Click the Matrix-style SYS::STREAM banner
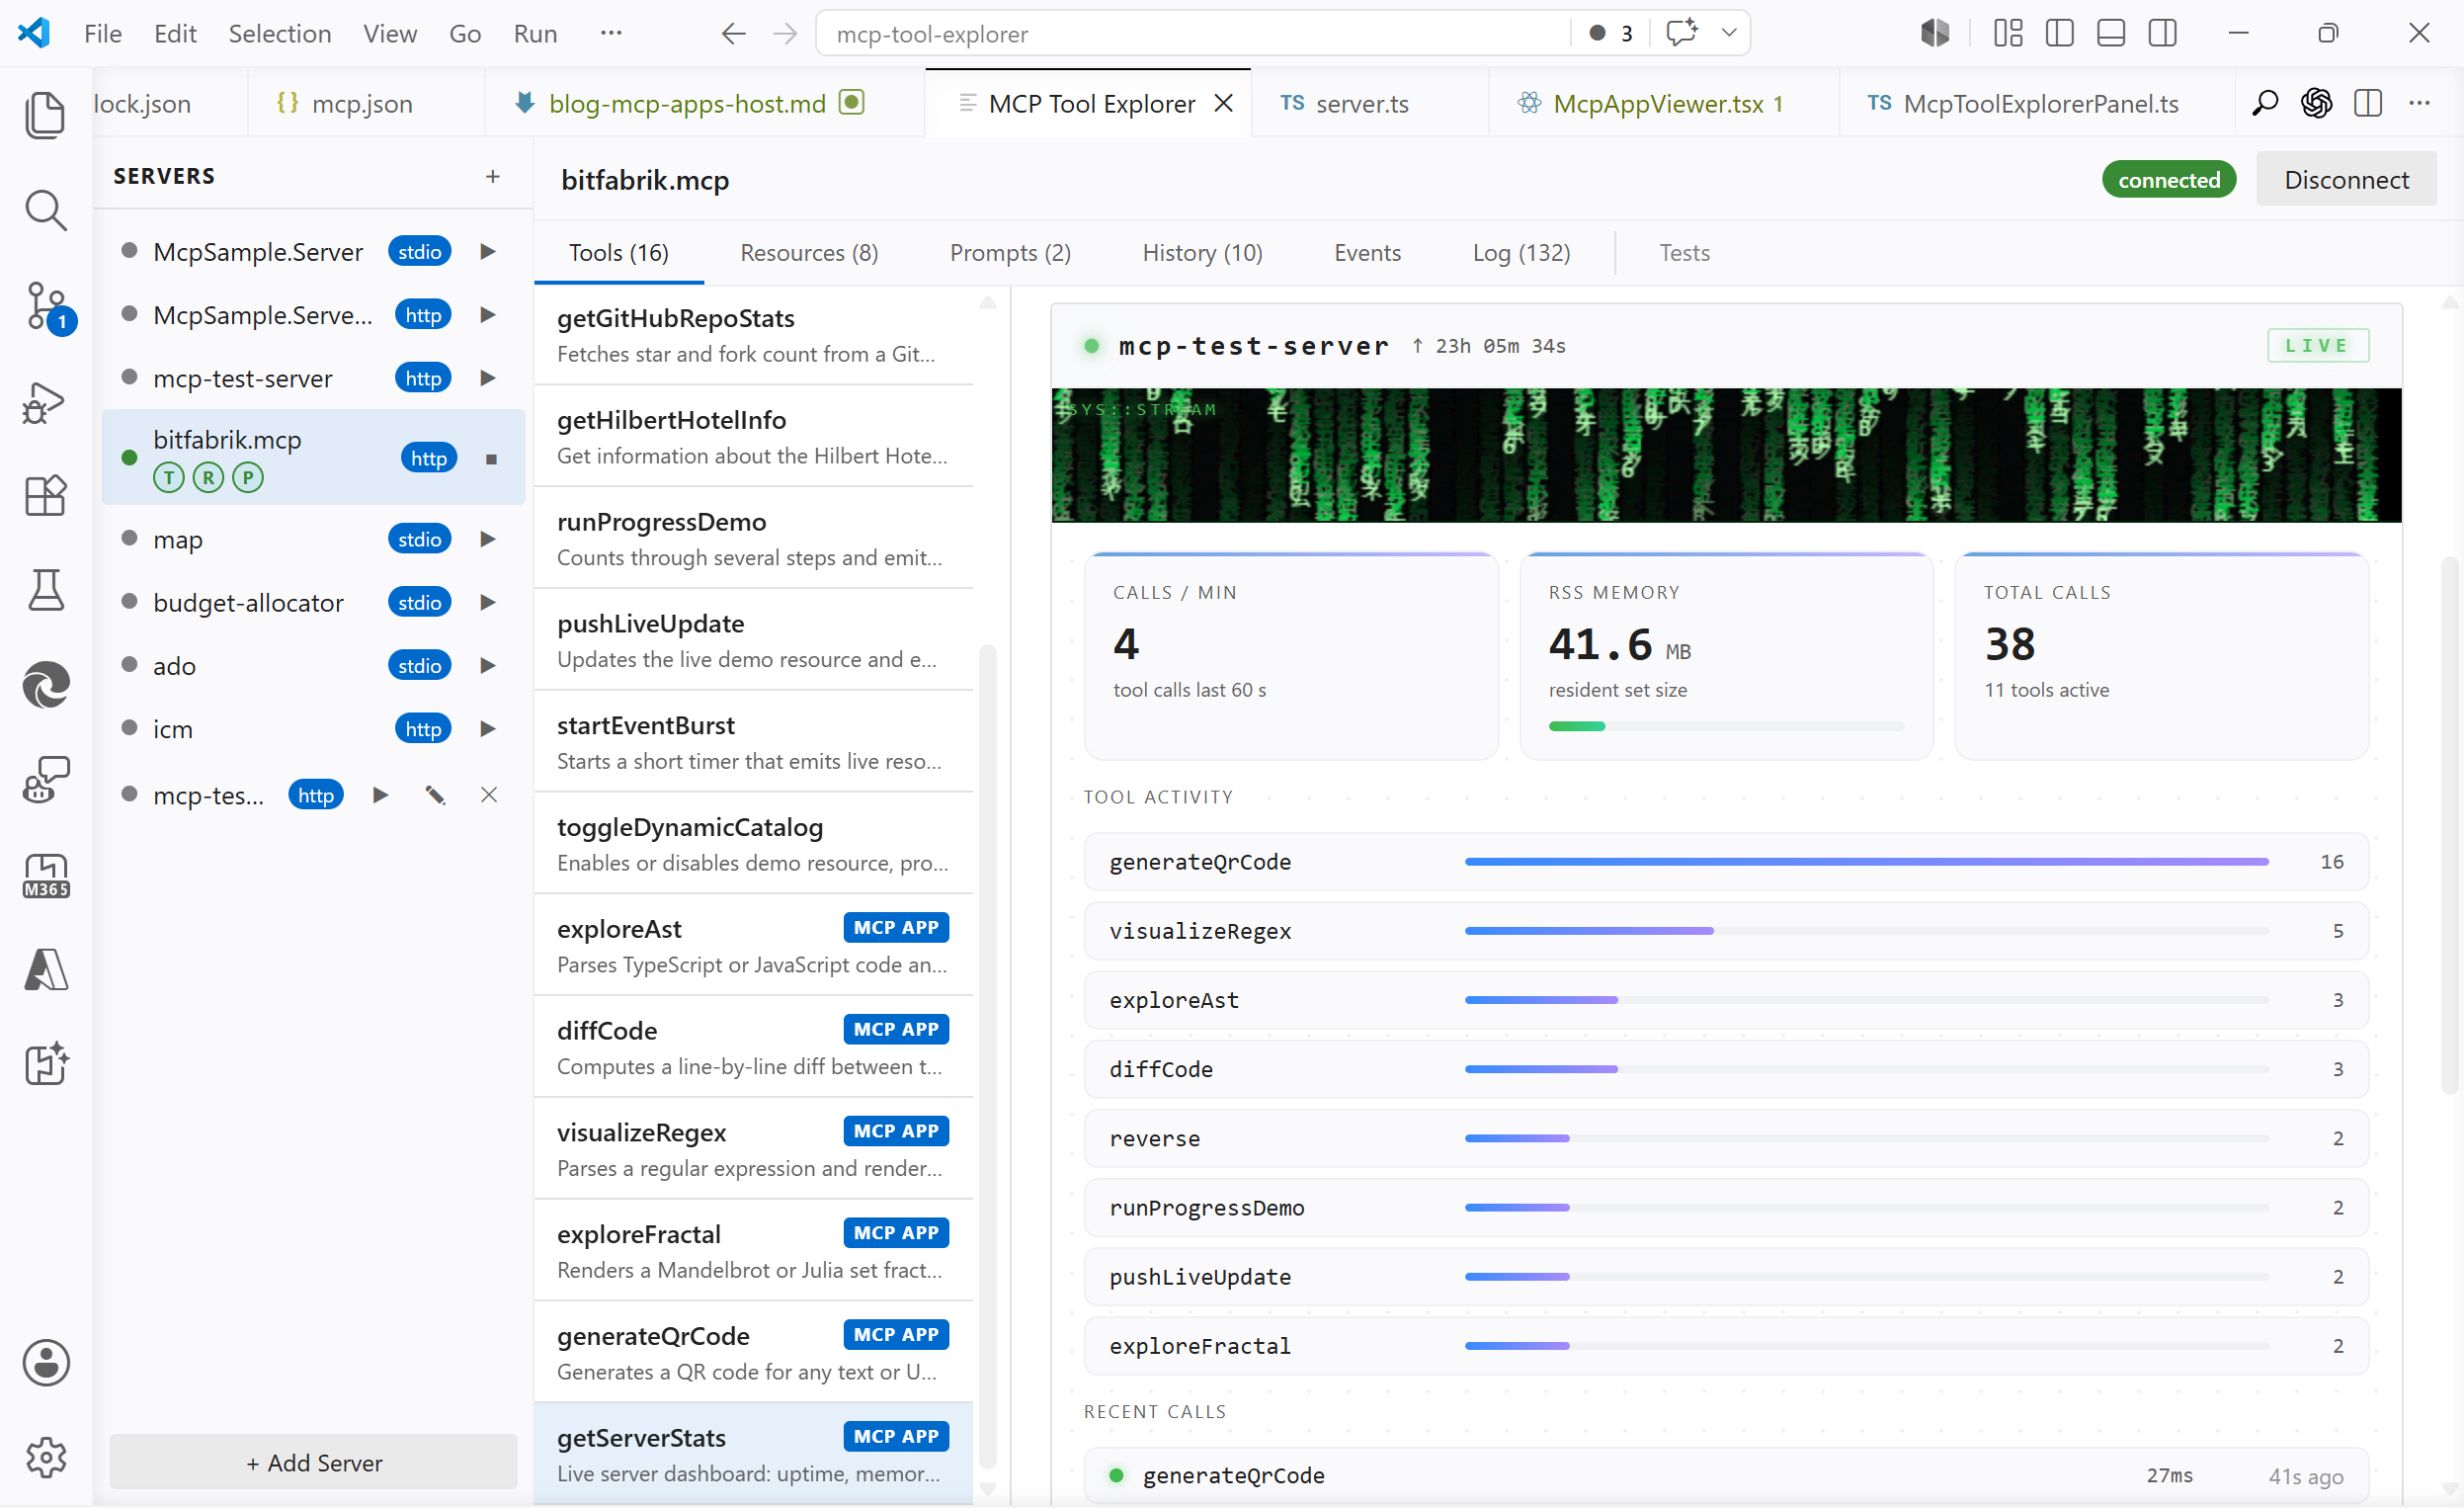Viewport: 2464px width, 1508px height. click(x=1726, y=455)
